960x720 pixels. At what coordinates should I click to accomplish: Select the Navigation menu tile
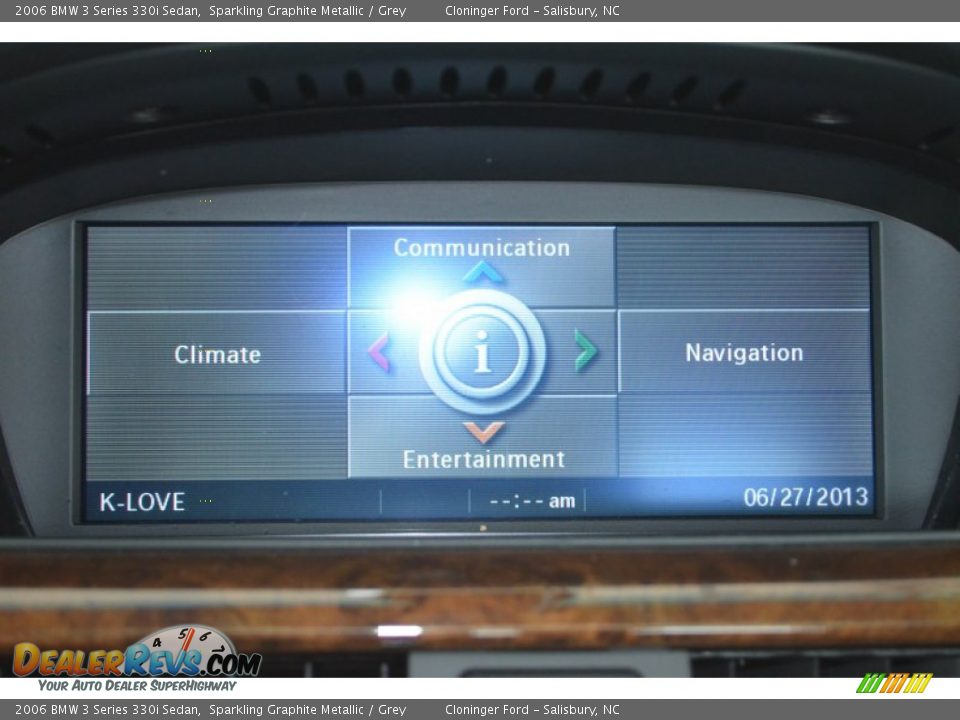coord(744,352)
